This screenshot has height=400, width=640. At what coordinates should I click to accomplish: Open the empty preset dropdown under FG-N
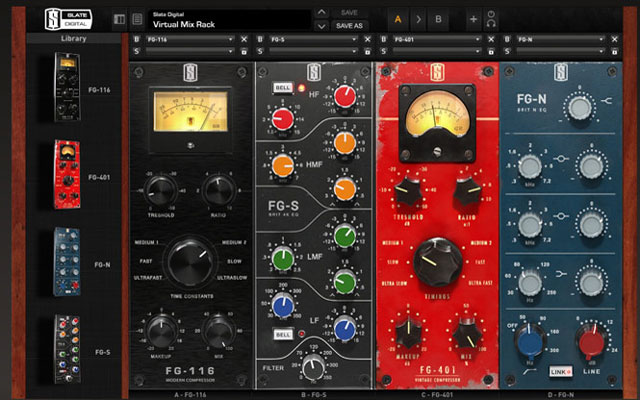coord(560,51)
